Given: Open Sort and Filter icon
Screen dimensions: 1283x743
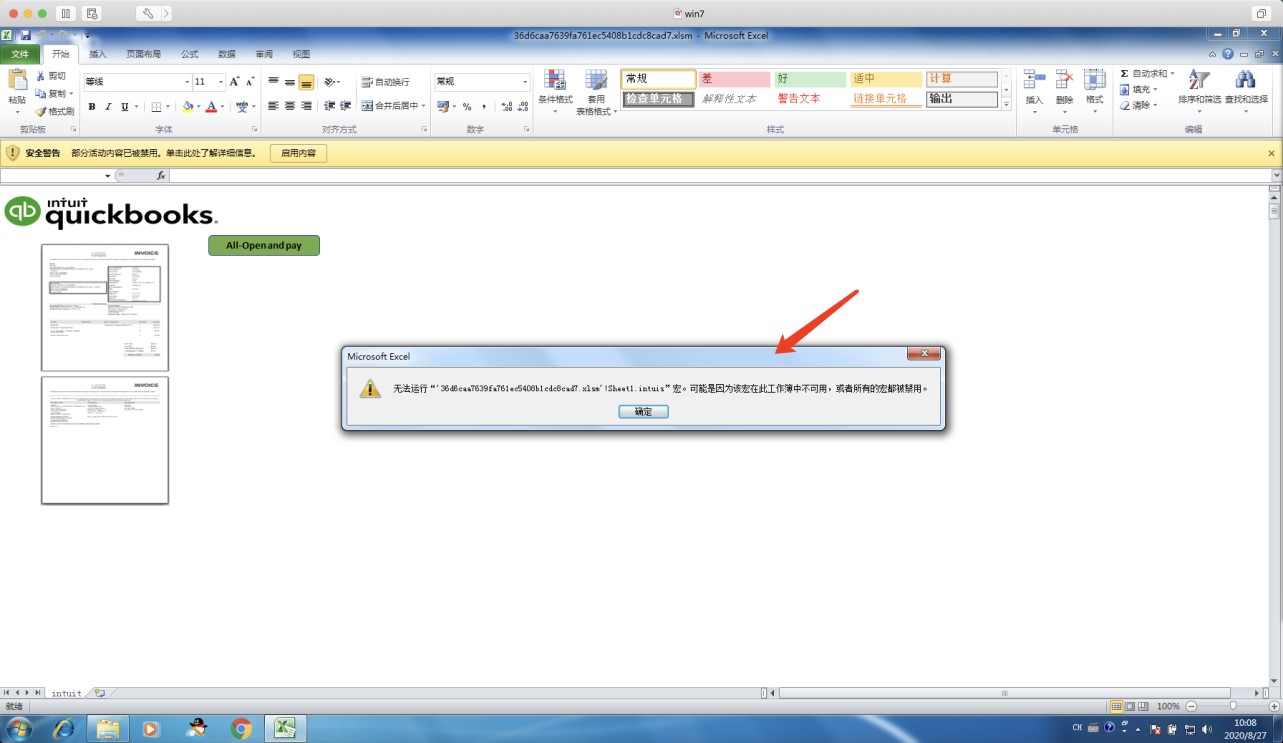Looking at the screenshot, I should pyautogui.click(x=1197, y=80).
